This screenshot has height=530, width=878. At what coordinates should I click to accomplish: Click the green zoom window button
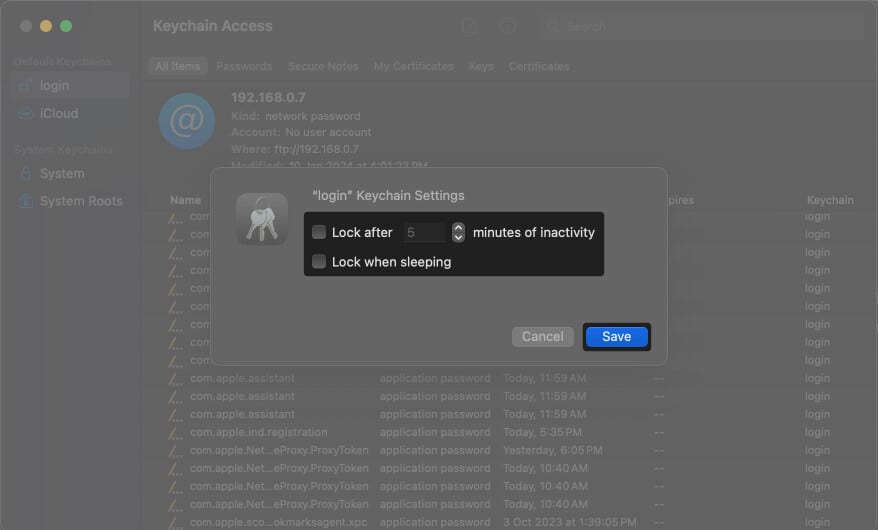point(66,26)
